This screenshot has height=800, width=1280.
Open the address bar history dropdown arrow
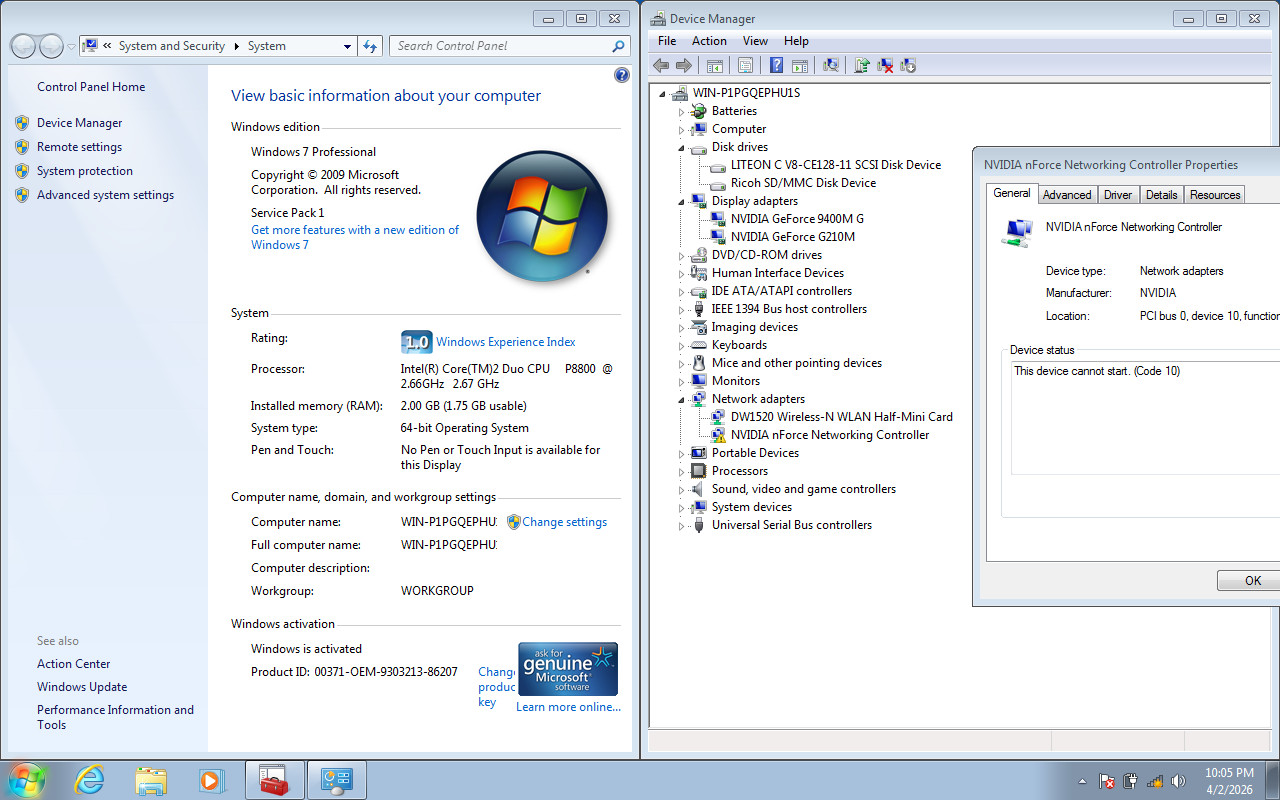(x=347, y=46)
